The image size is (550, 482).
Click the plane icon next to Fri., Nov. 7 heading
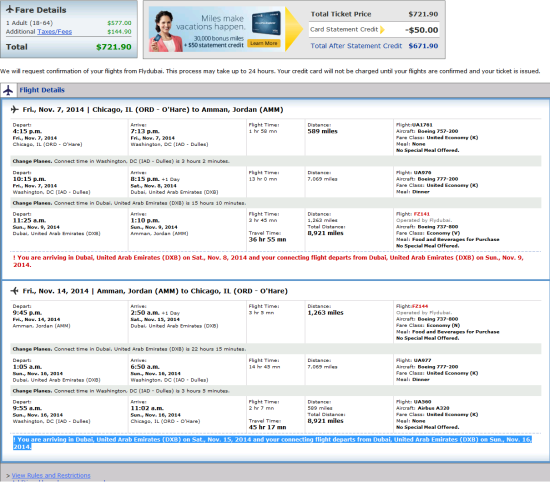(14, 109)
